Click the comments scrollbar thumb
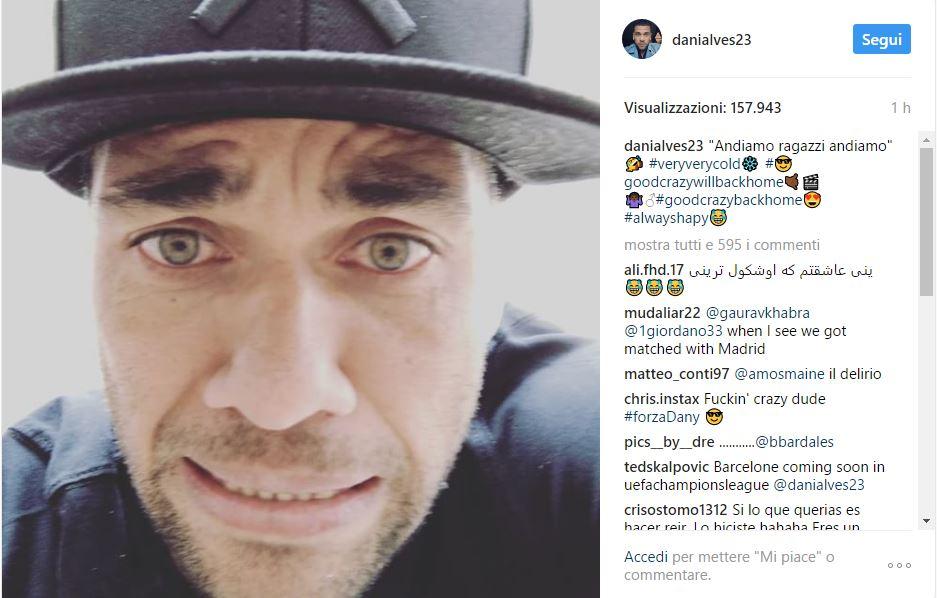The image size is (937, 598). click(926, 222)
